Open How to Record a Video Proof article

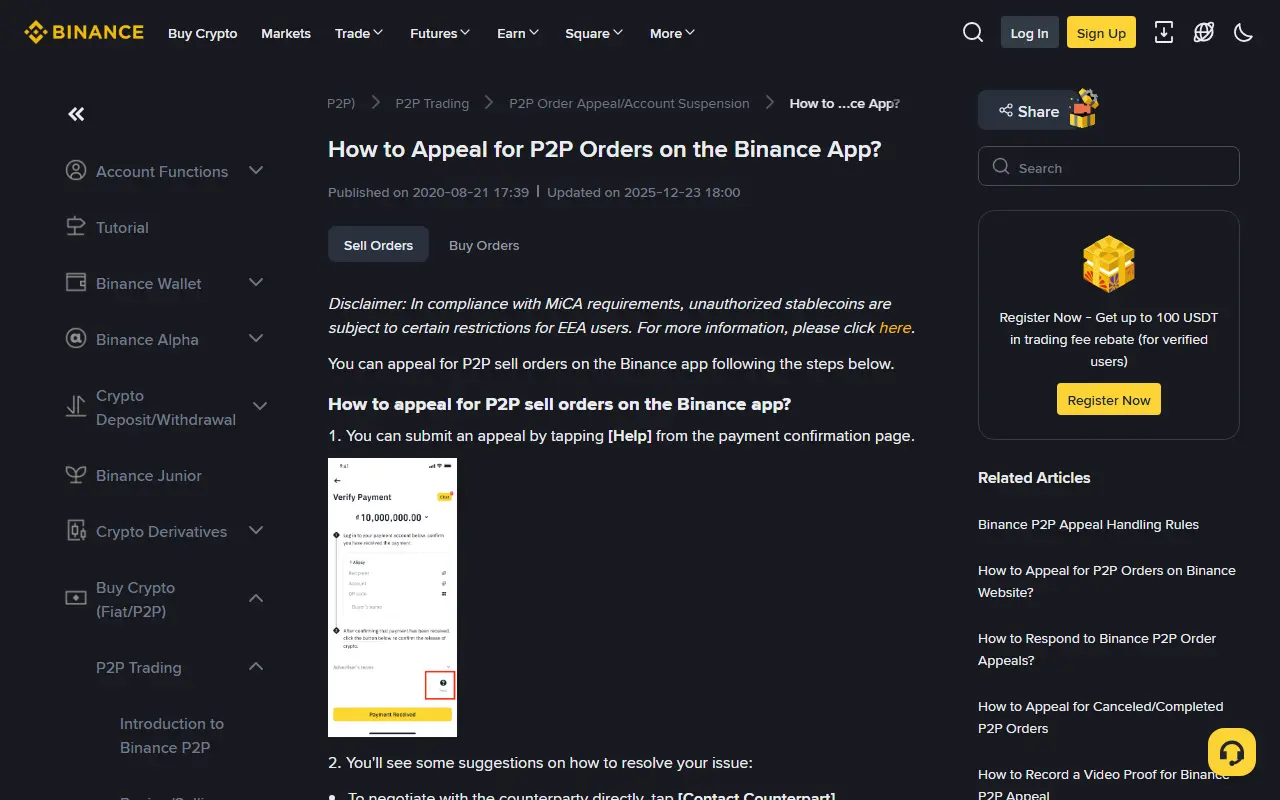pos(1104,784)
